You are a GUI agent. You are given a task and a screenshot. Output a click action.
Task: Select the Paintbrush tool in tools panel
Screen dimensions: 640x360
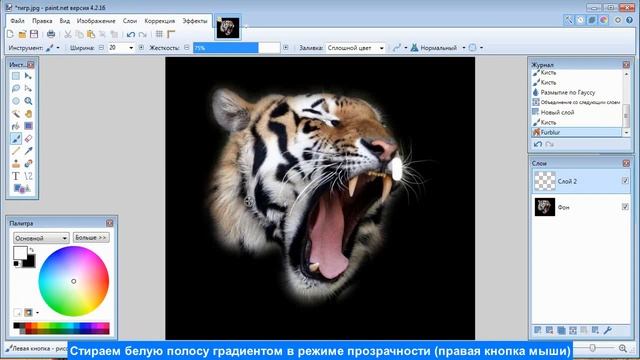click(16, 139)
